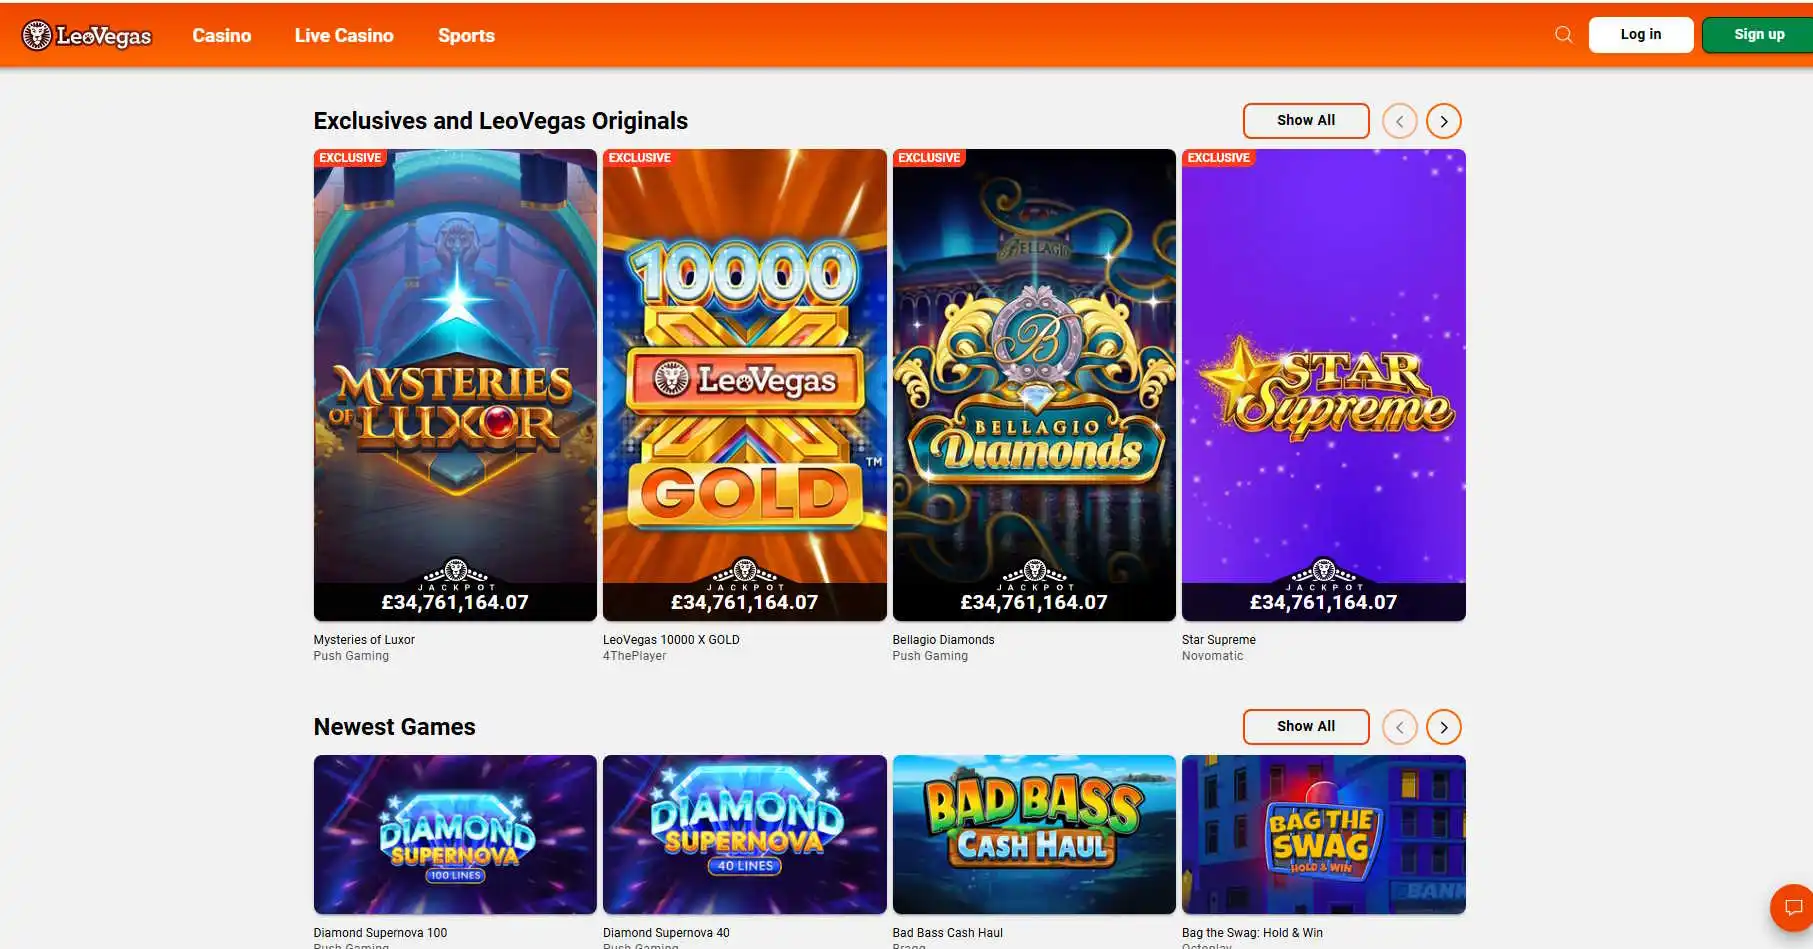Go to previous Newest Games carousel page
This screenshot has height=949, width=1813.
1399,727
